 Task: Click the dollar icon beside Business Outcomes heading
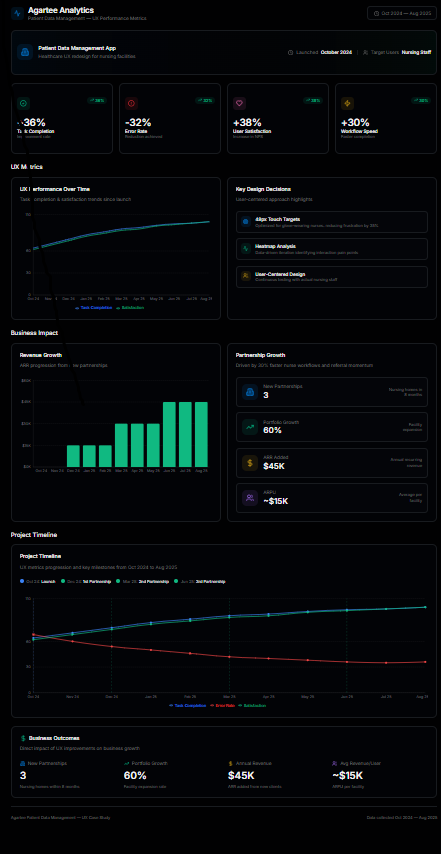23,738
